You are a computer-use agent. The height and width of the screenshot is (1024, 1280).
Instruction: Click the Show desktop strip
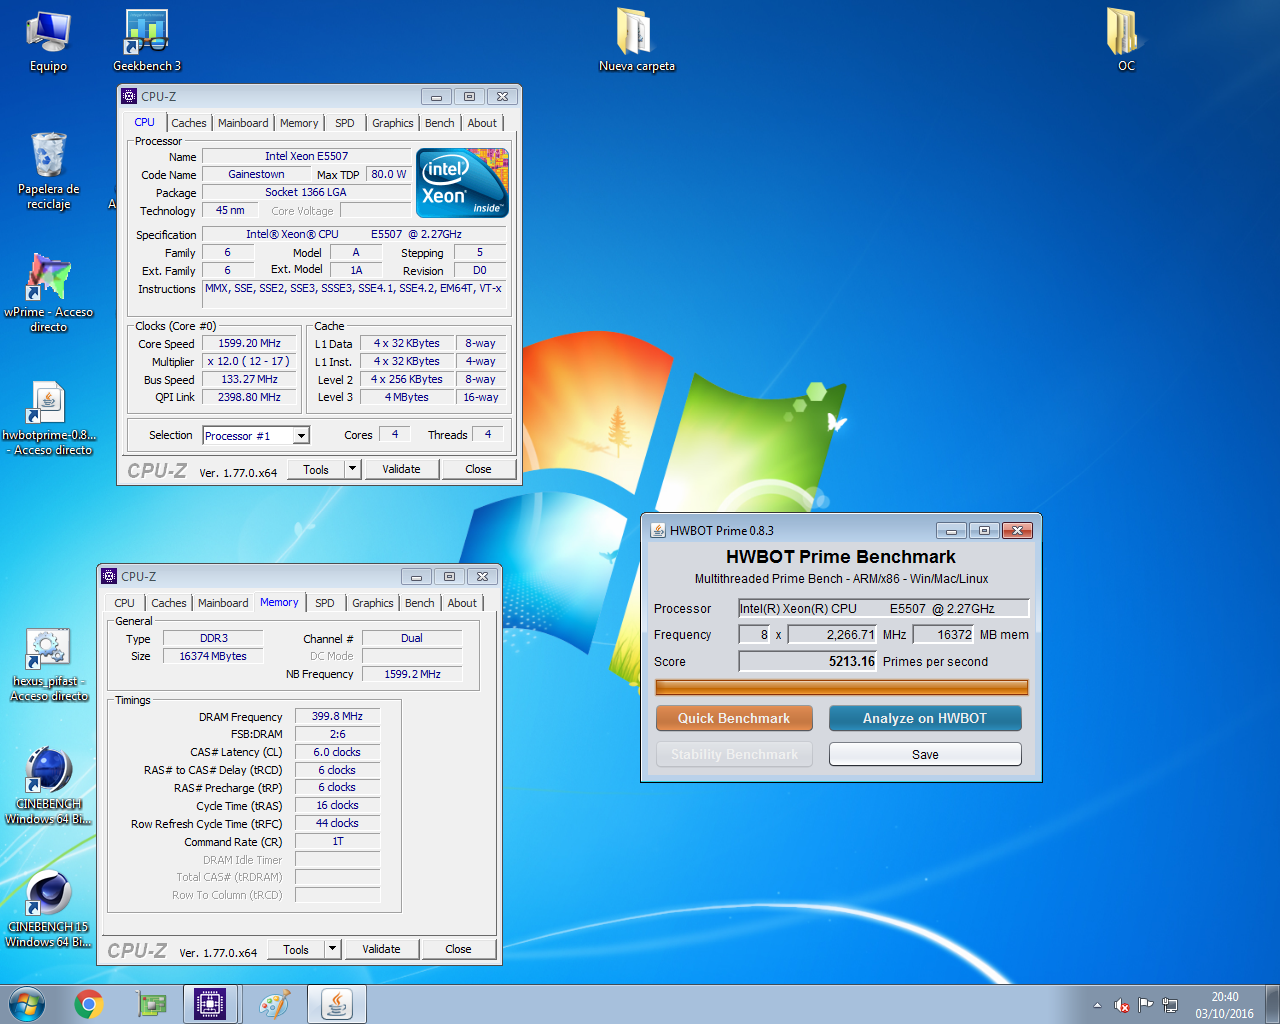[1273, 1004]
